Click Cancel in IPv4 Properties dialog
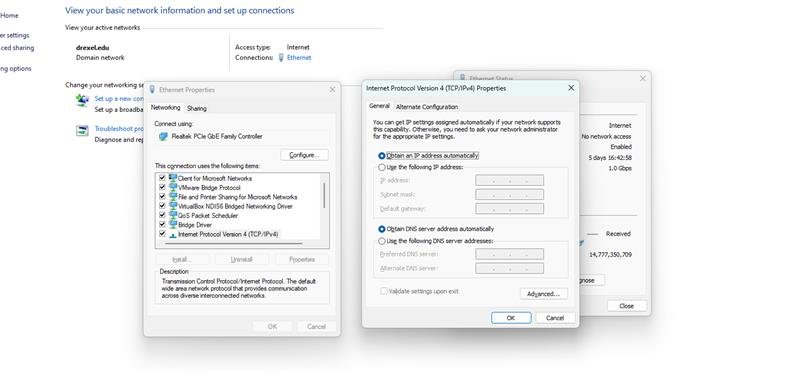Viewport: 800px width, 373px height. pyautogui.click(x=555, y=317)
